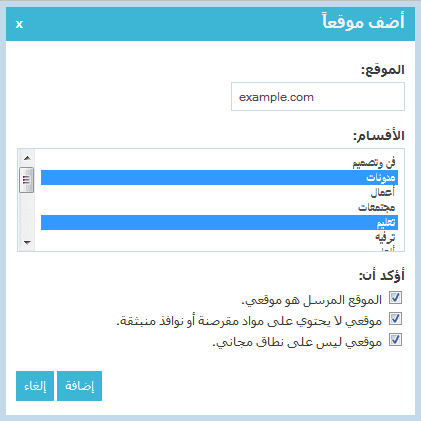
Task: Deselect the مدونات category option
Action: [x=219, y=177]
